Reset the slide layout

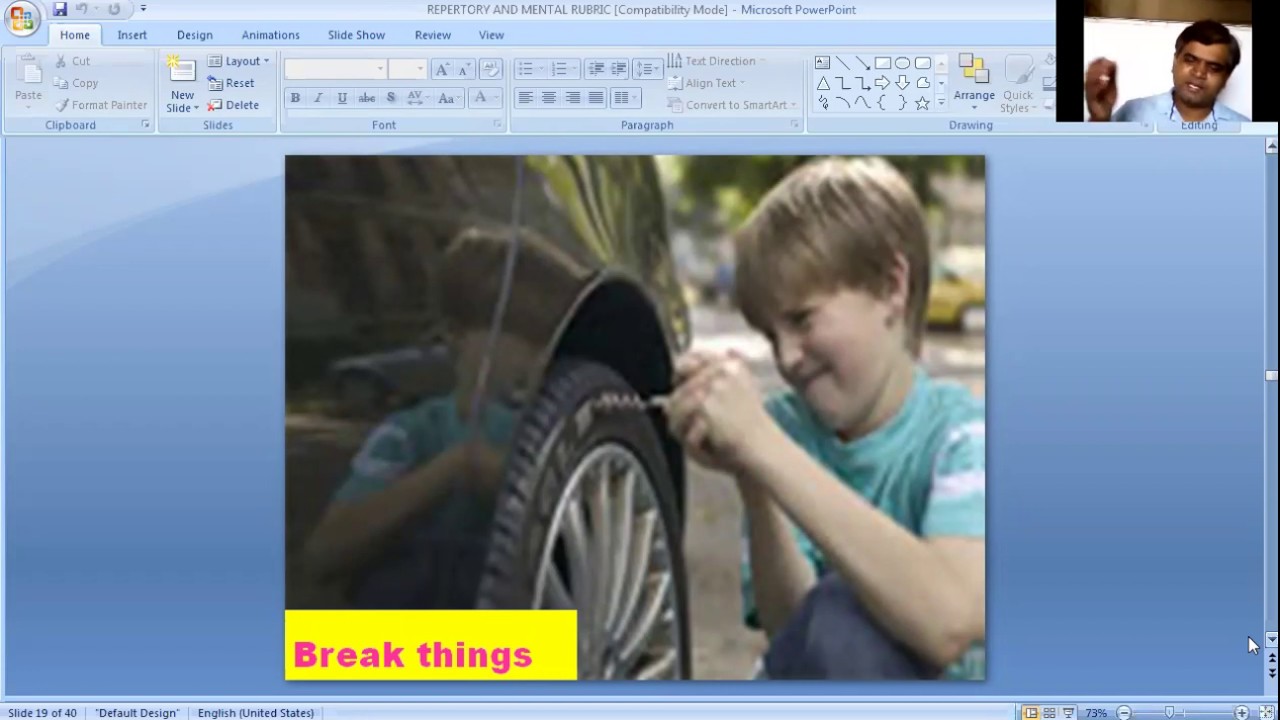[x=231, y=83]
